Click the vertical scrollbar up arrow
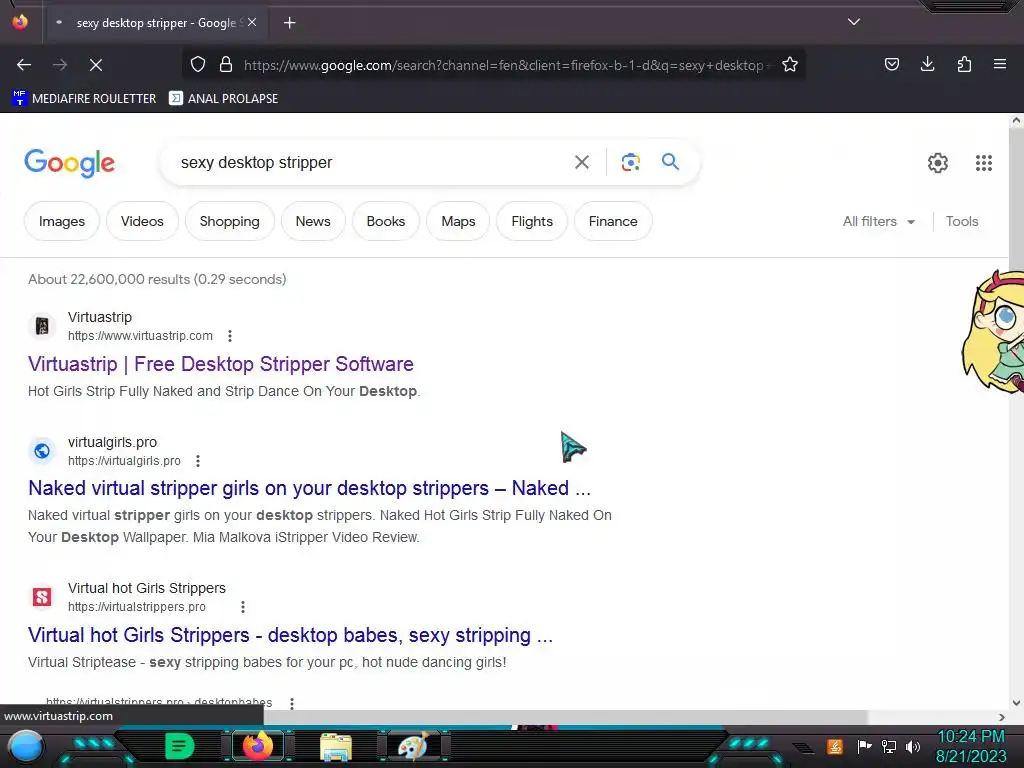This screenshot has width=1024, height=768. [1016, 120]
